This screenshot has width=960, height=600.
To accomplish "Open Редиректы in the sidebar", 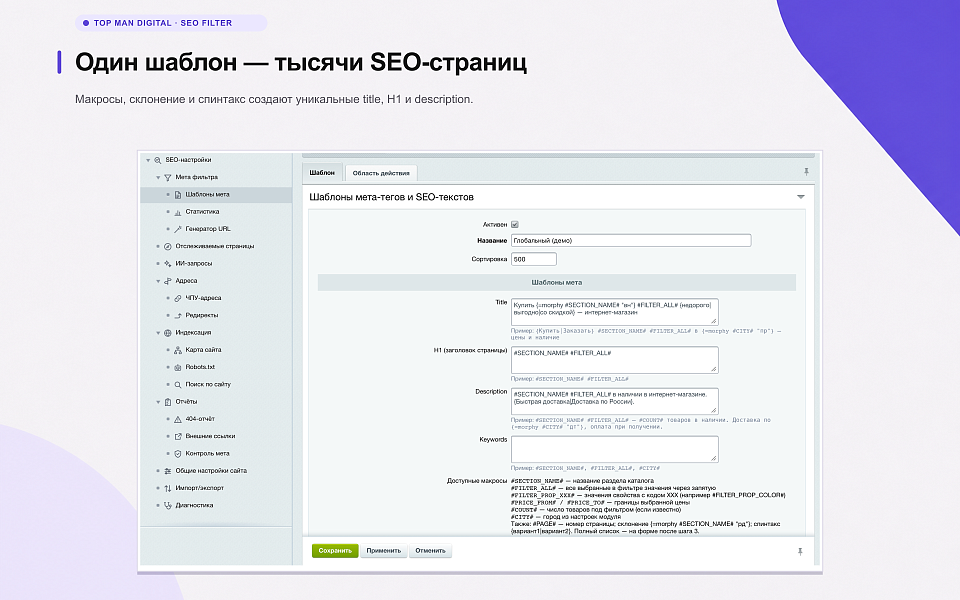I will click(x=202, y=315).
